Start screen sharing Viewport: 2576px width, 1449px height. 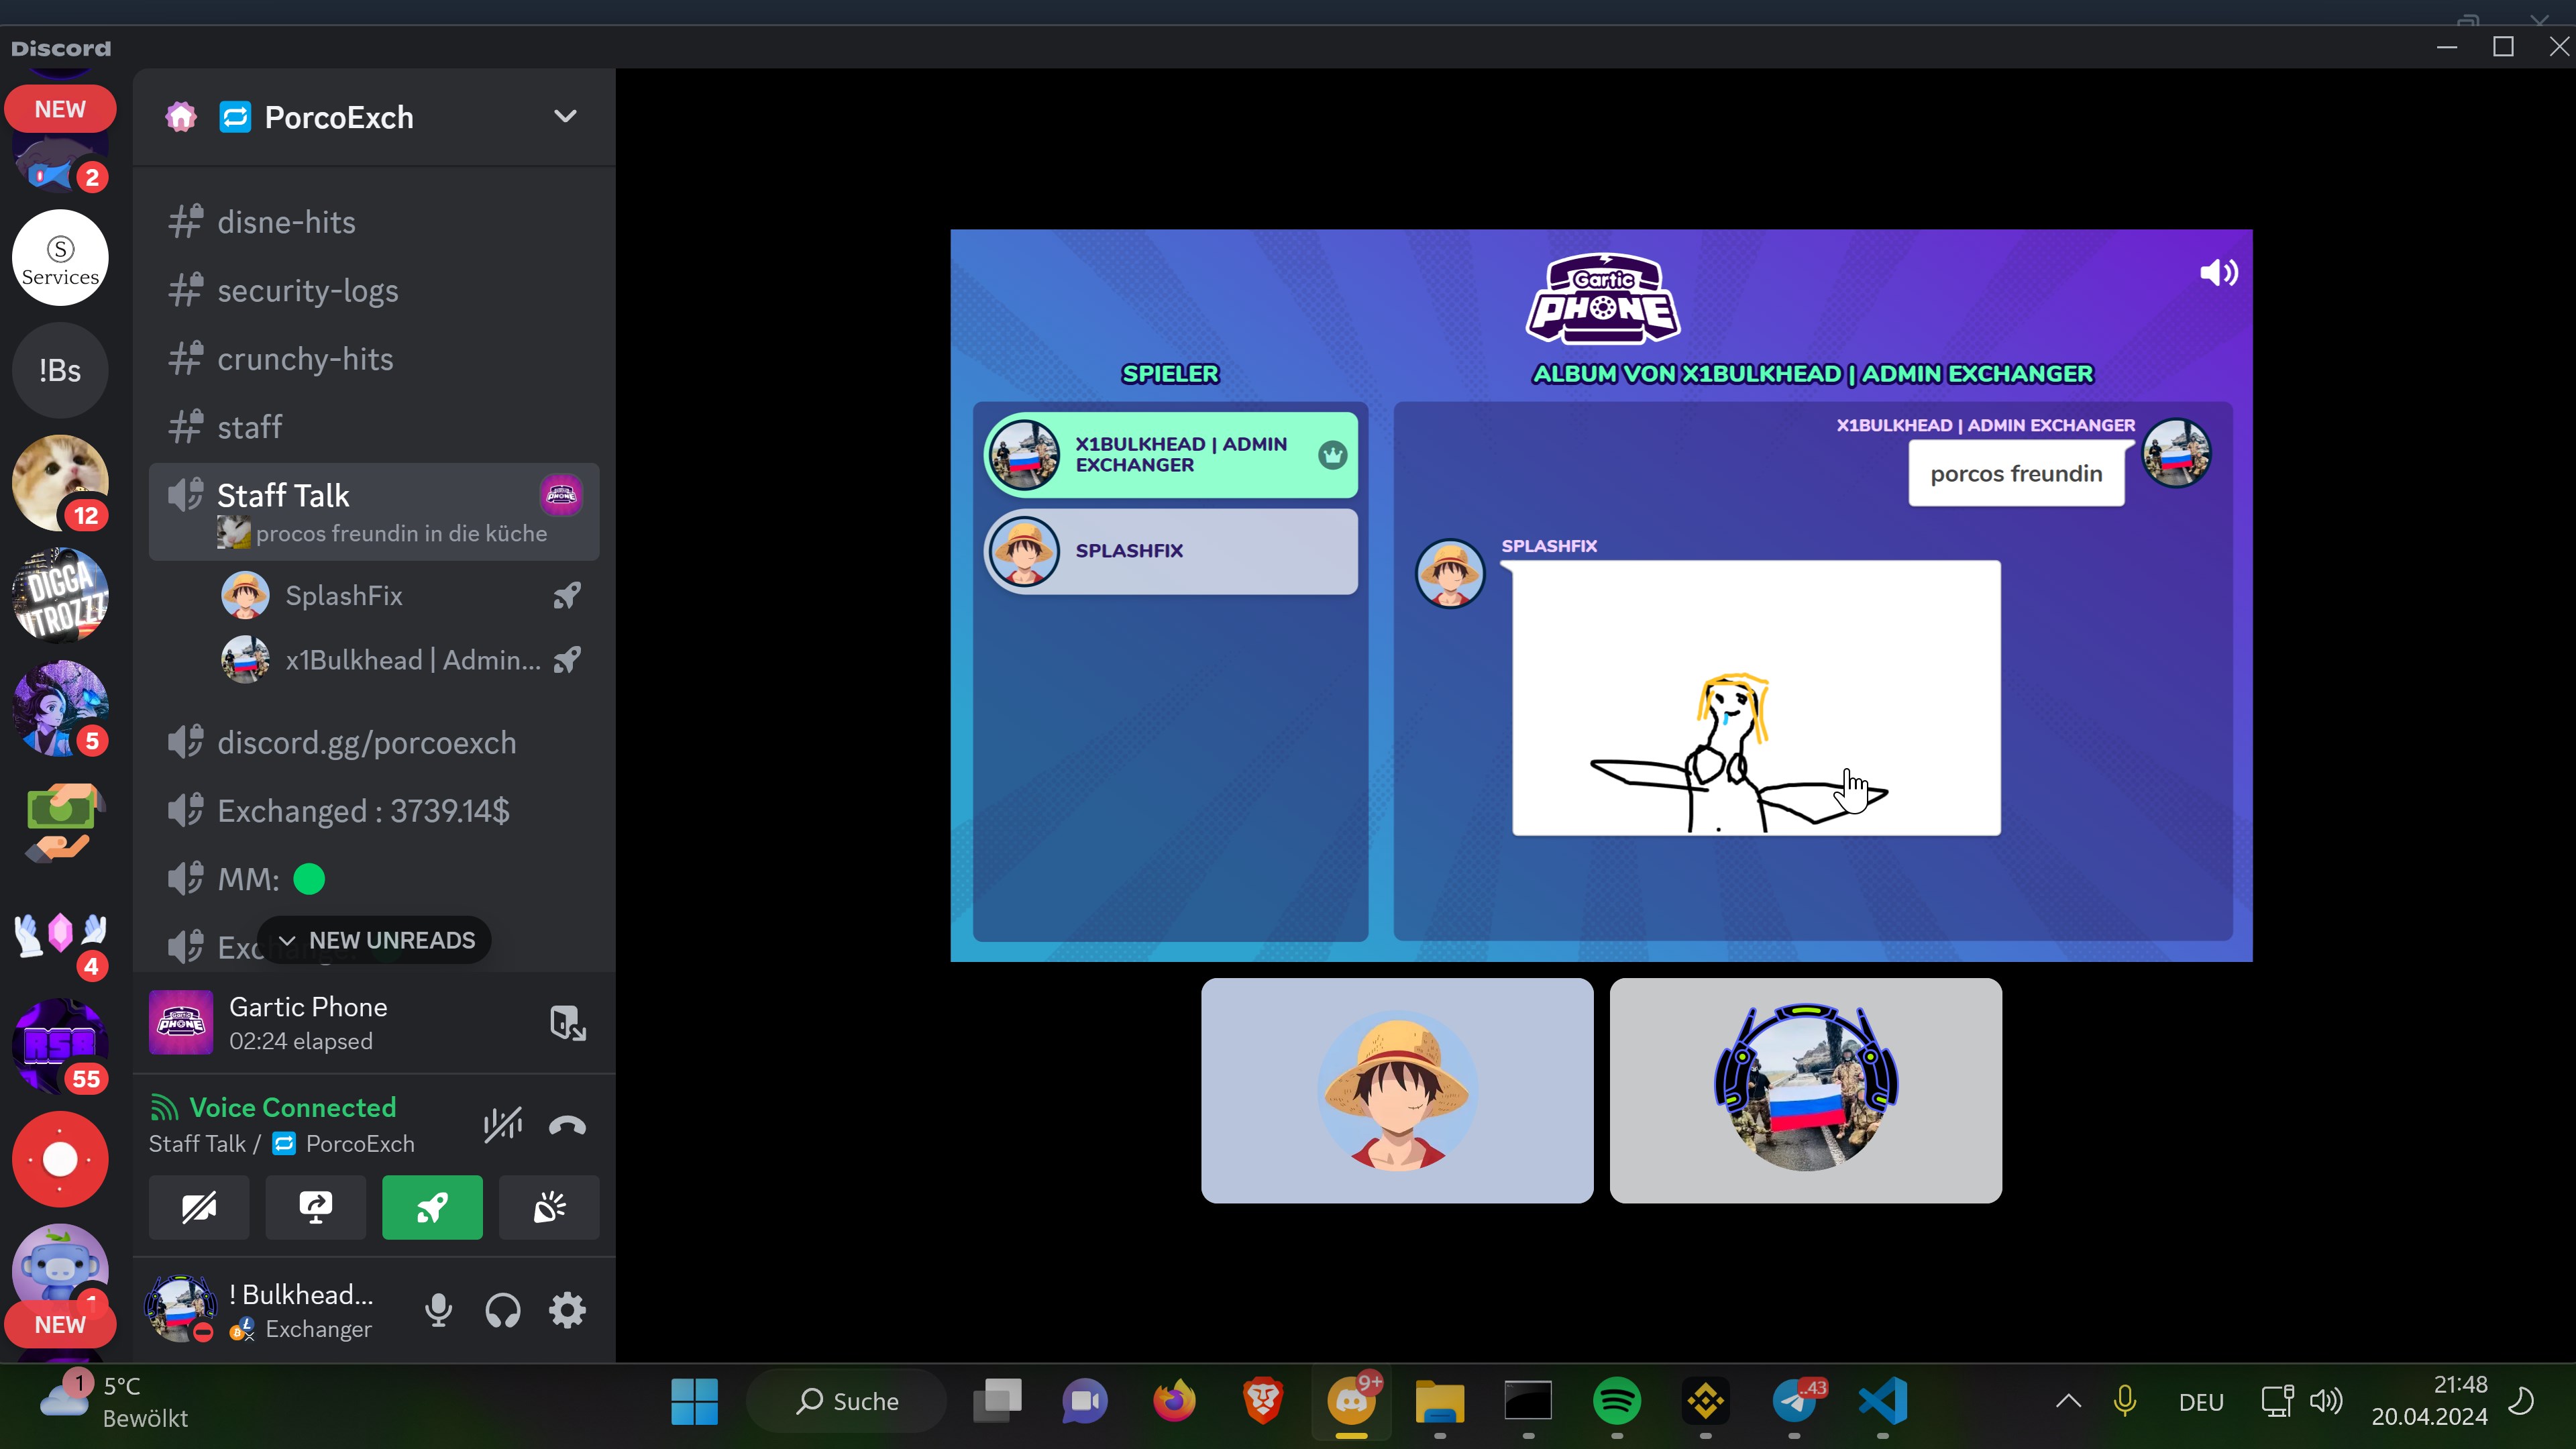coord(315,1207)
